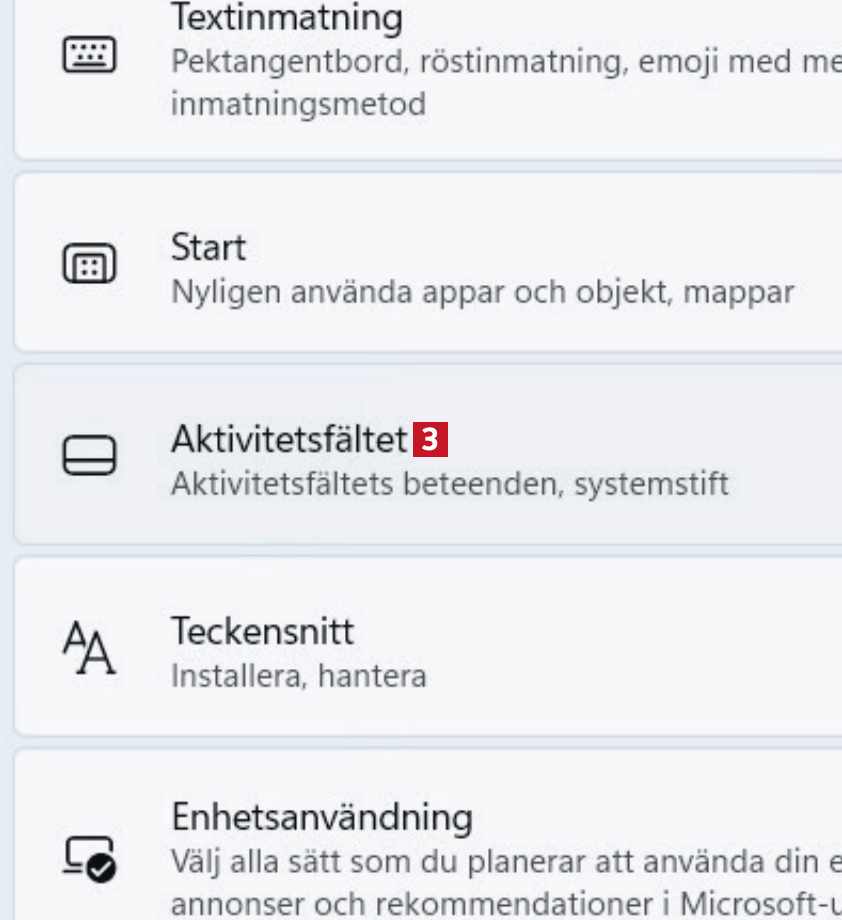Open the Start personalization settings

tap(208, 247)
